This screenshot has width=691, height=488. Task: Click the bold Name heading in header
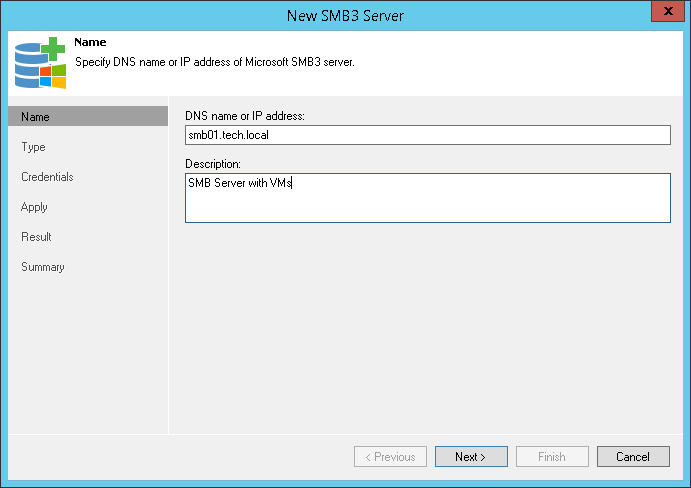[x=90, y=43]
